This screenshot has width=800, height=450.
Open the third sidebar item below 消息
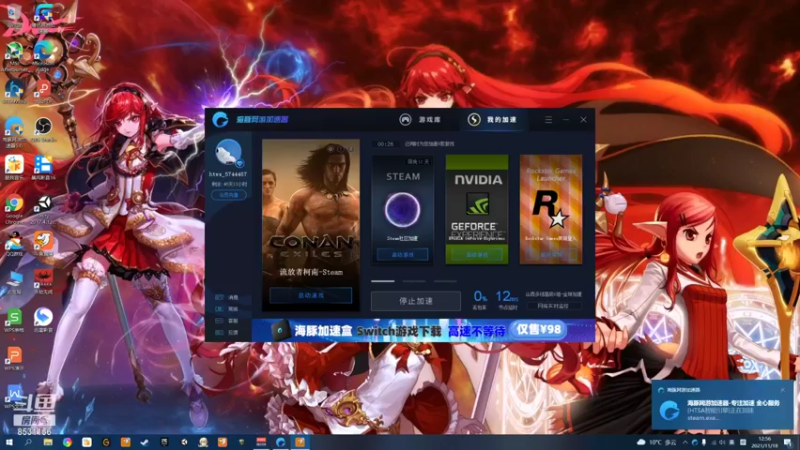coord(227,320)
